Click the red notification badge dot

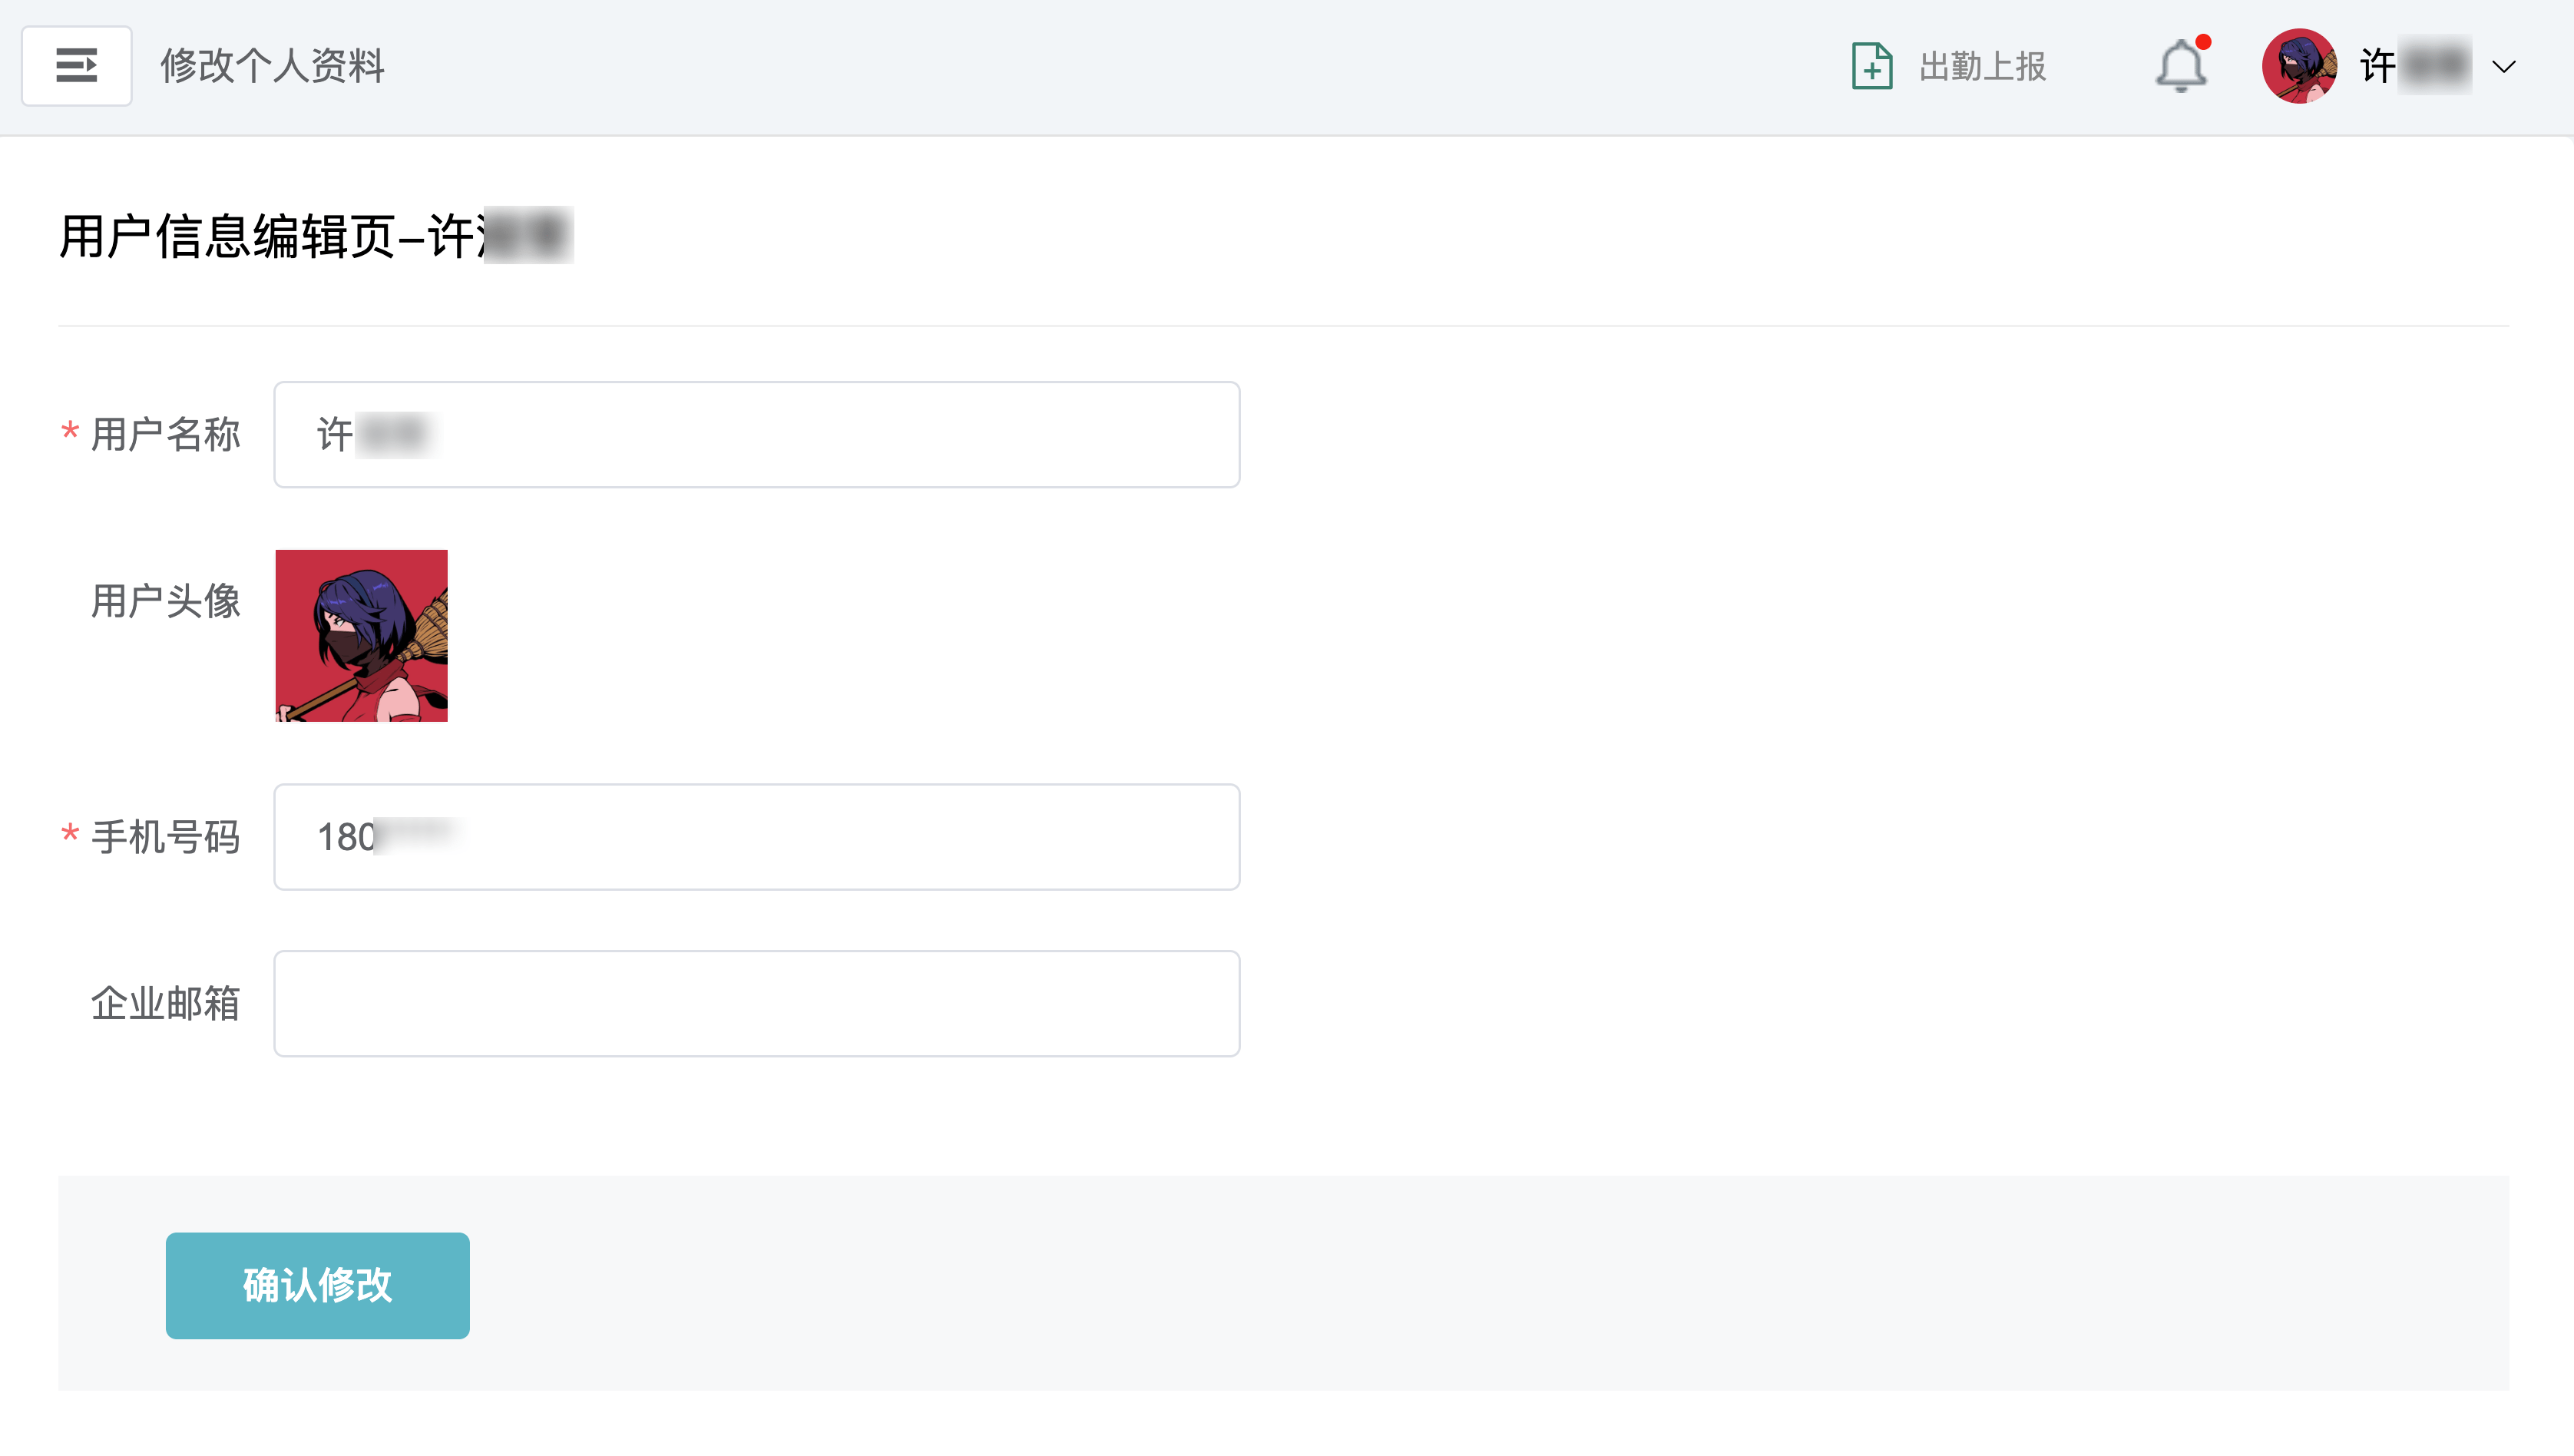(x=2203, y=42)
